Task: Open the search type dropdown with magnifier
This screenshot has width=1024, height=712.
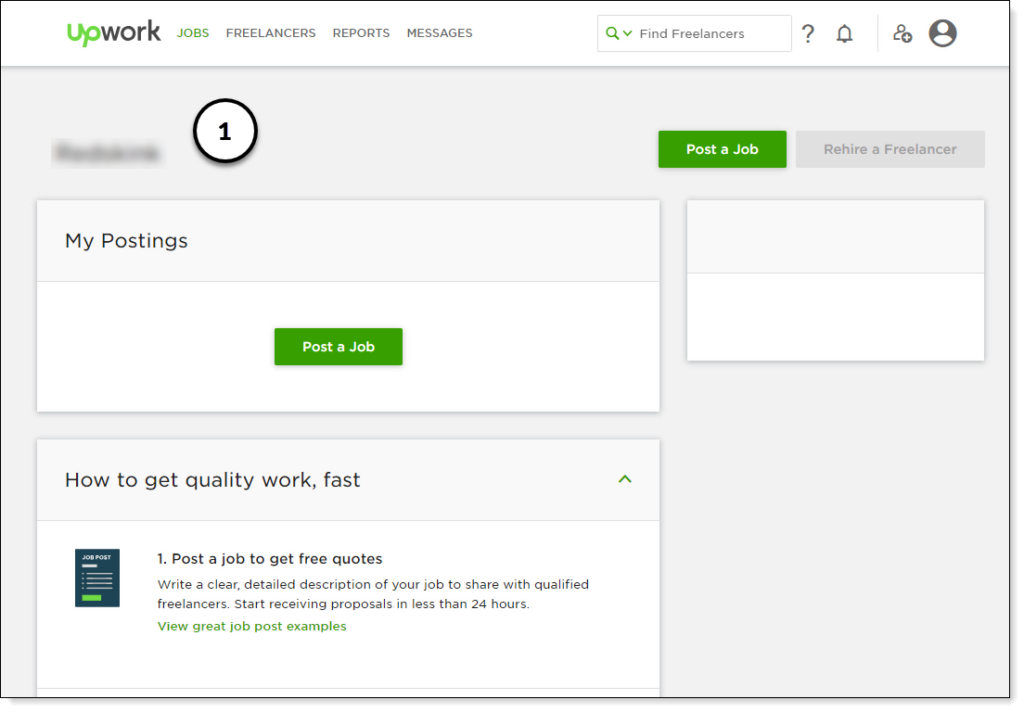Action: (619, 34)
